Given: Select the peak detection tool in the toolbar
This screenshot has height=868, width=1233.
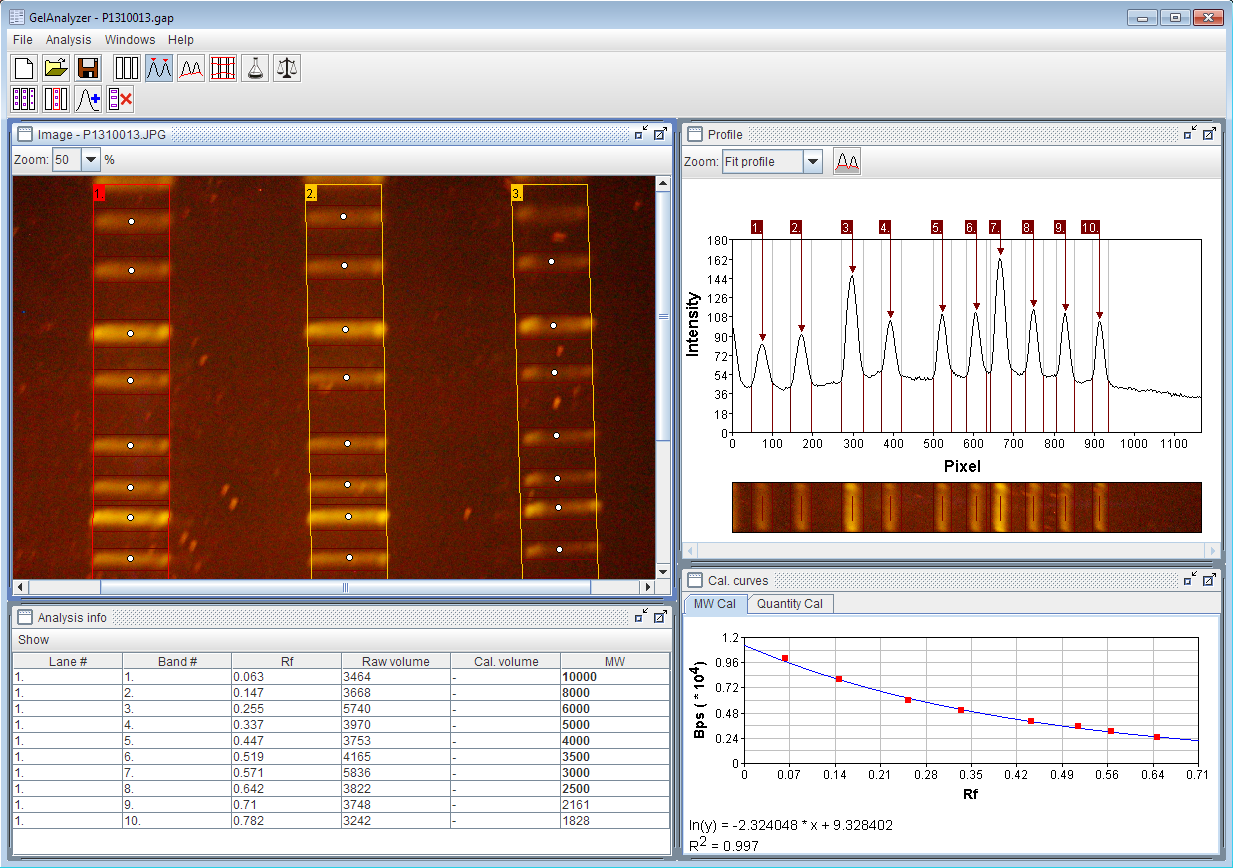Looking at the screenshot, I should click(x=159, y=67).
